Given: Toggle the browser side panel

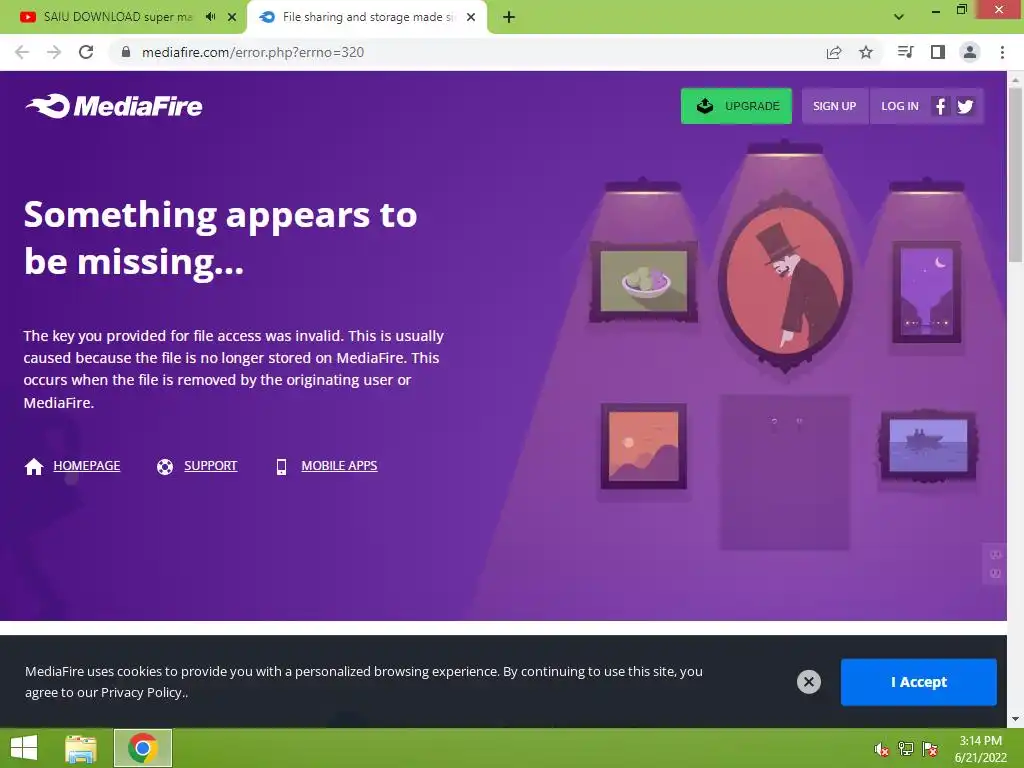Looking at the screenshot, I should (x=938, y=52).
